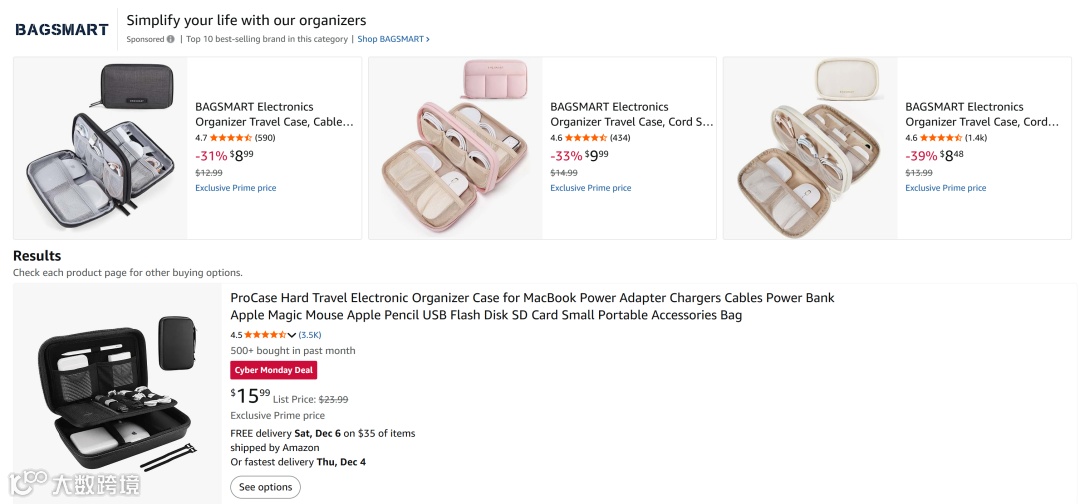Open the 3.5K reviews link

click(x=310, y=335)
